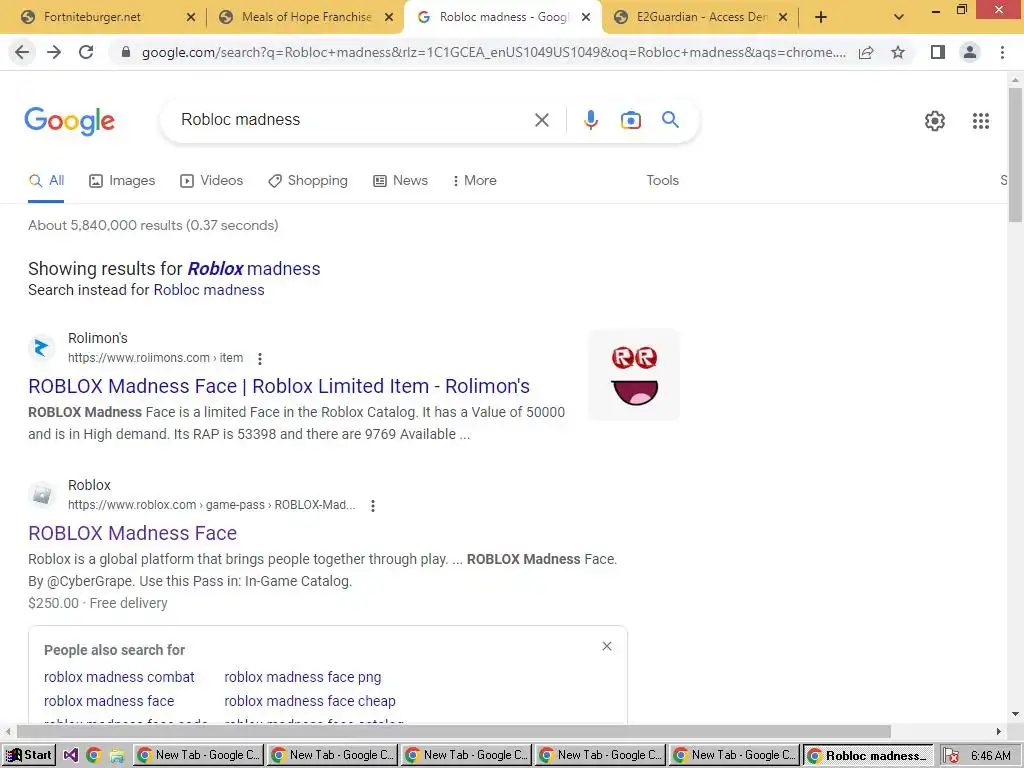Image resolution: width=1024 pixels, height=768 pixels.
Task: Start voice search with the microphone icon
Action: click(590, 120)
